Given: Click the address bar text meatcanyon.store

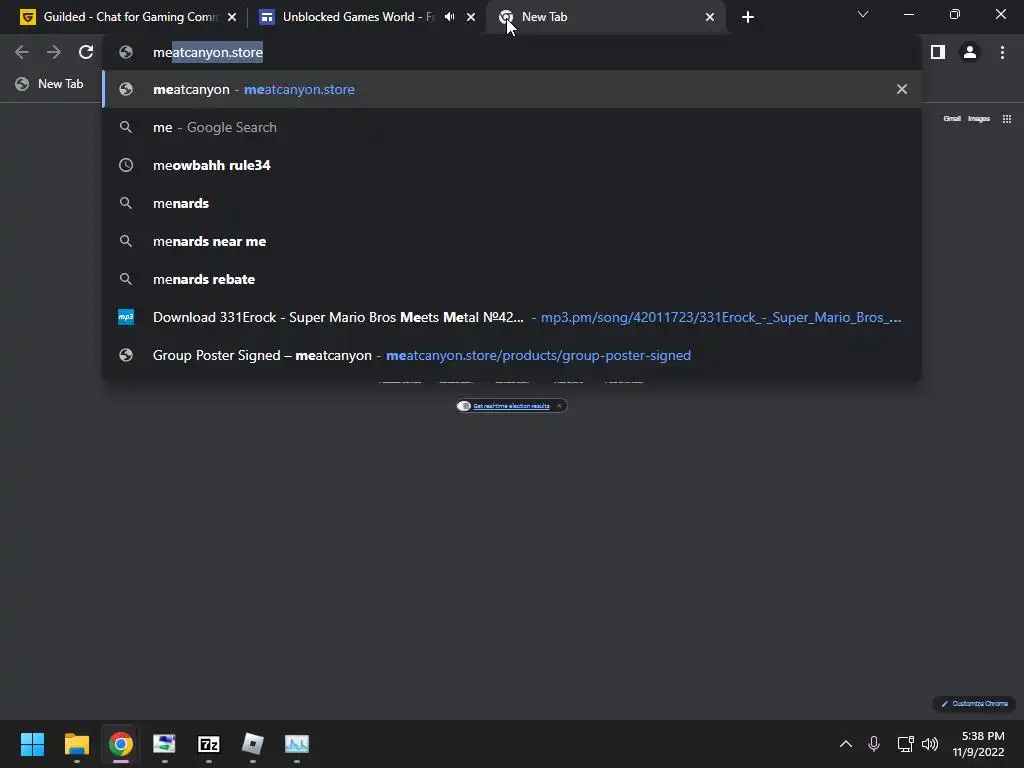Looking at the screenshot, I should click(208, 52).
